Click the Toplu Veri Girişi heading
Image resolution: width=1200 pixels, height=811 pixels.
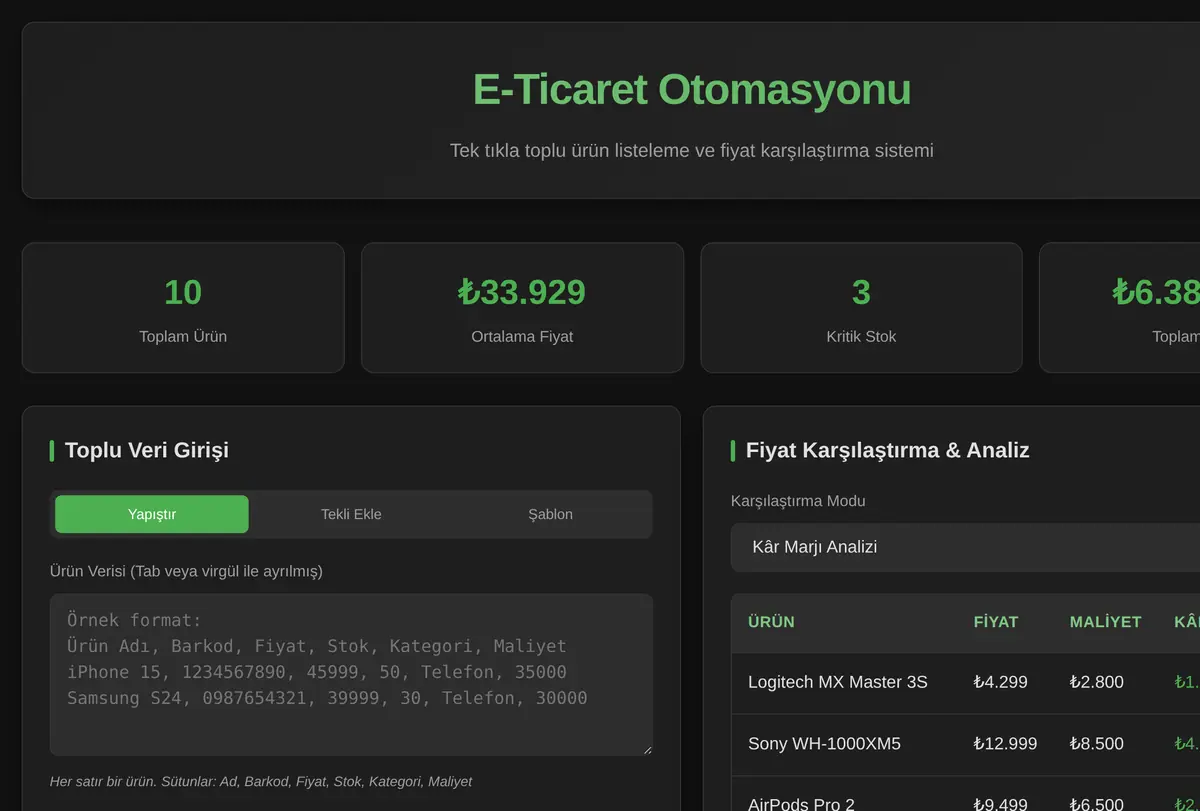147,450
